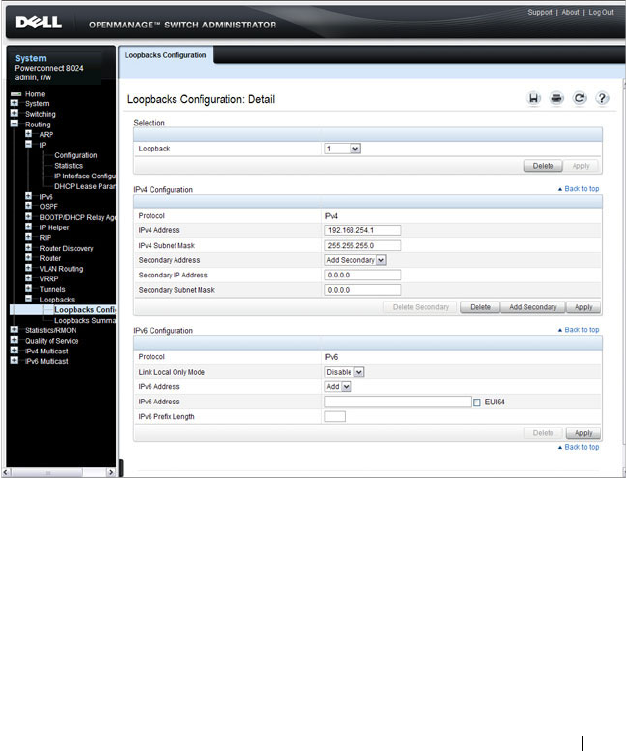Collapse the Routing tree node
The image size is (641, 751).
tap(14, 124)
